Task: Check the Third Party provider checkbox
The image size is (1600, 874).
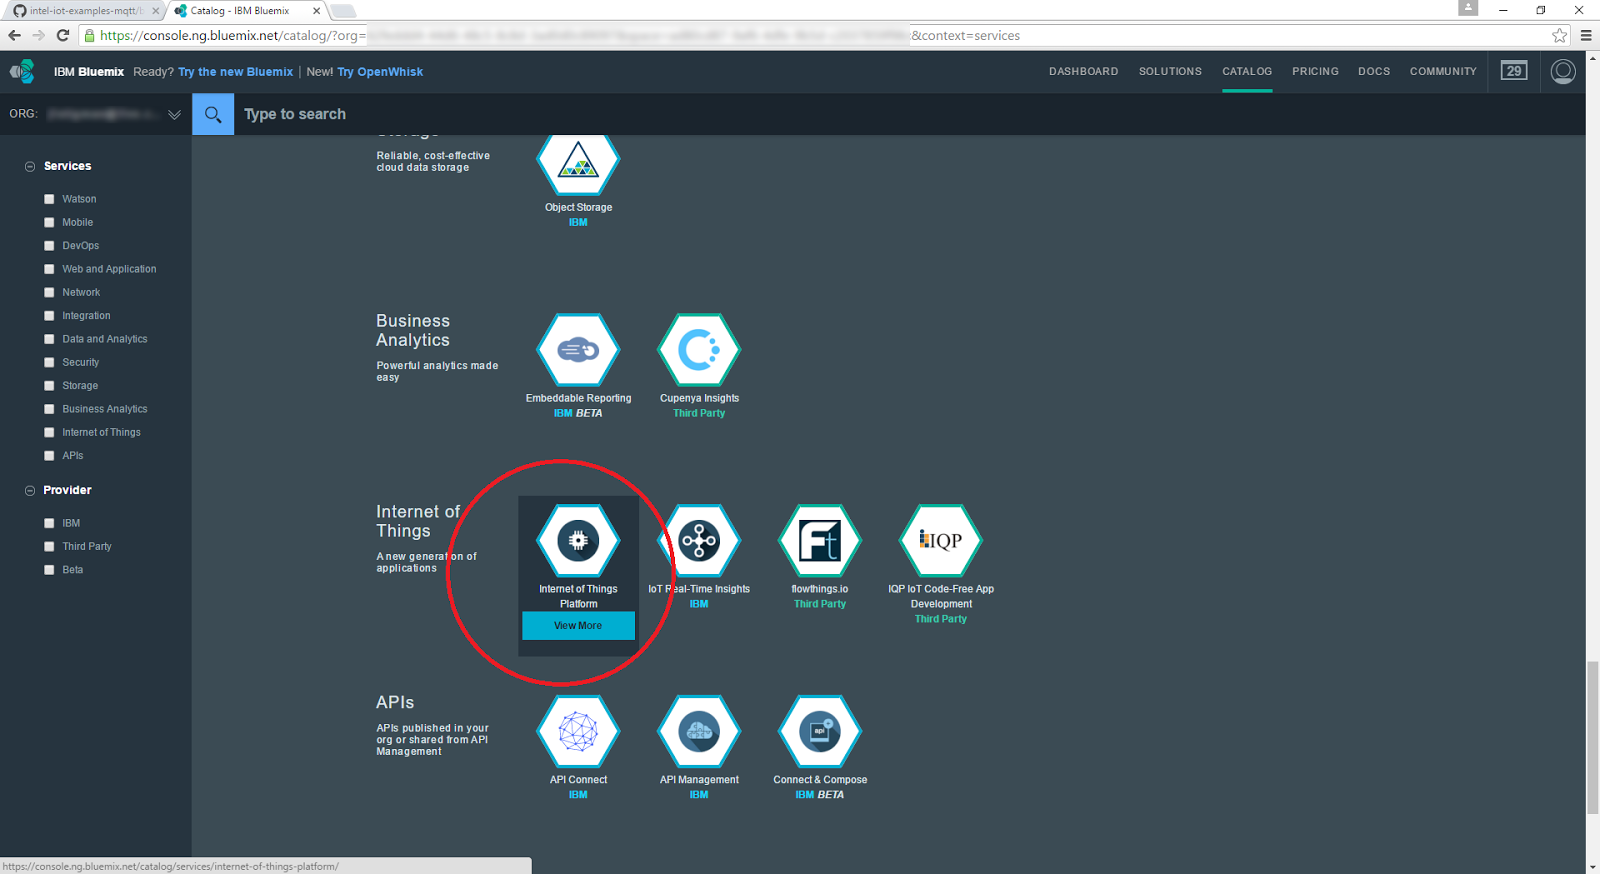Action: [49, 546]
